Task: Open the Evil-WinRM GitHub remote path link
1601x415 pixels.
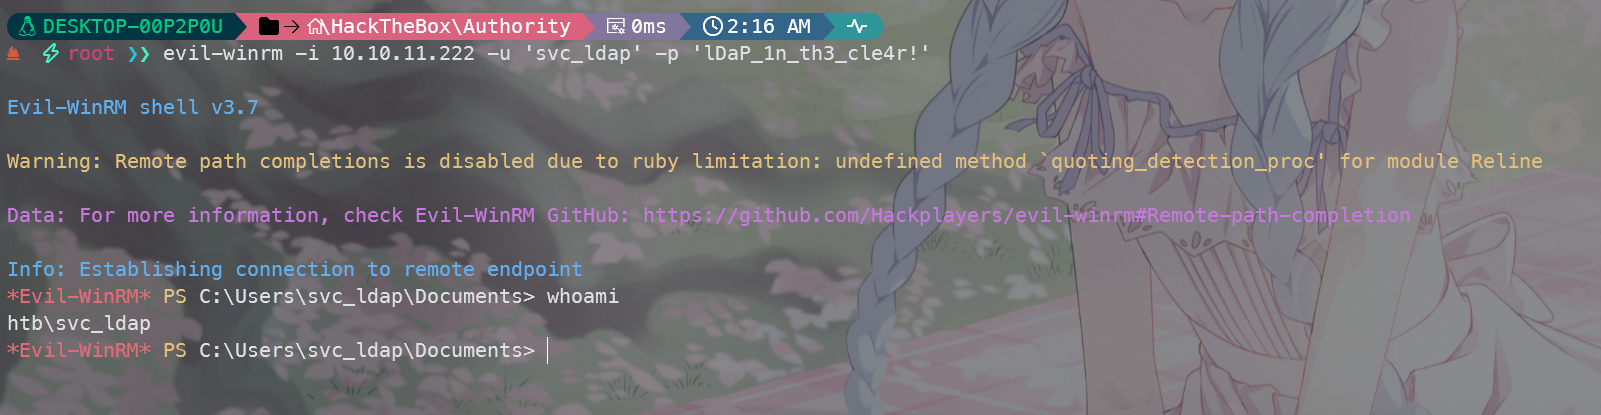Action: (1027, 215)
